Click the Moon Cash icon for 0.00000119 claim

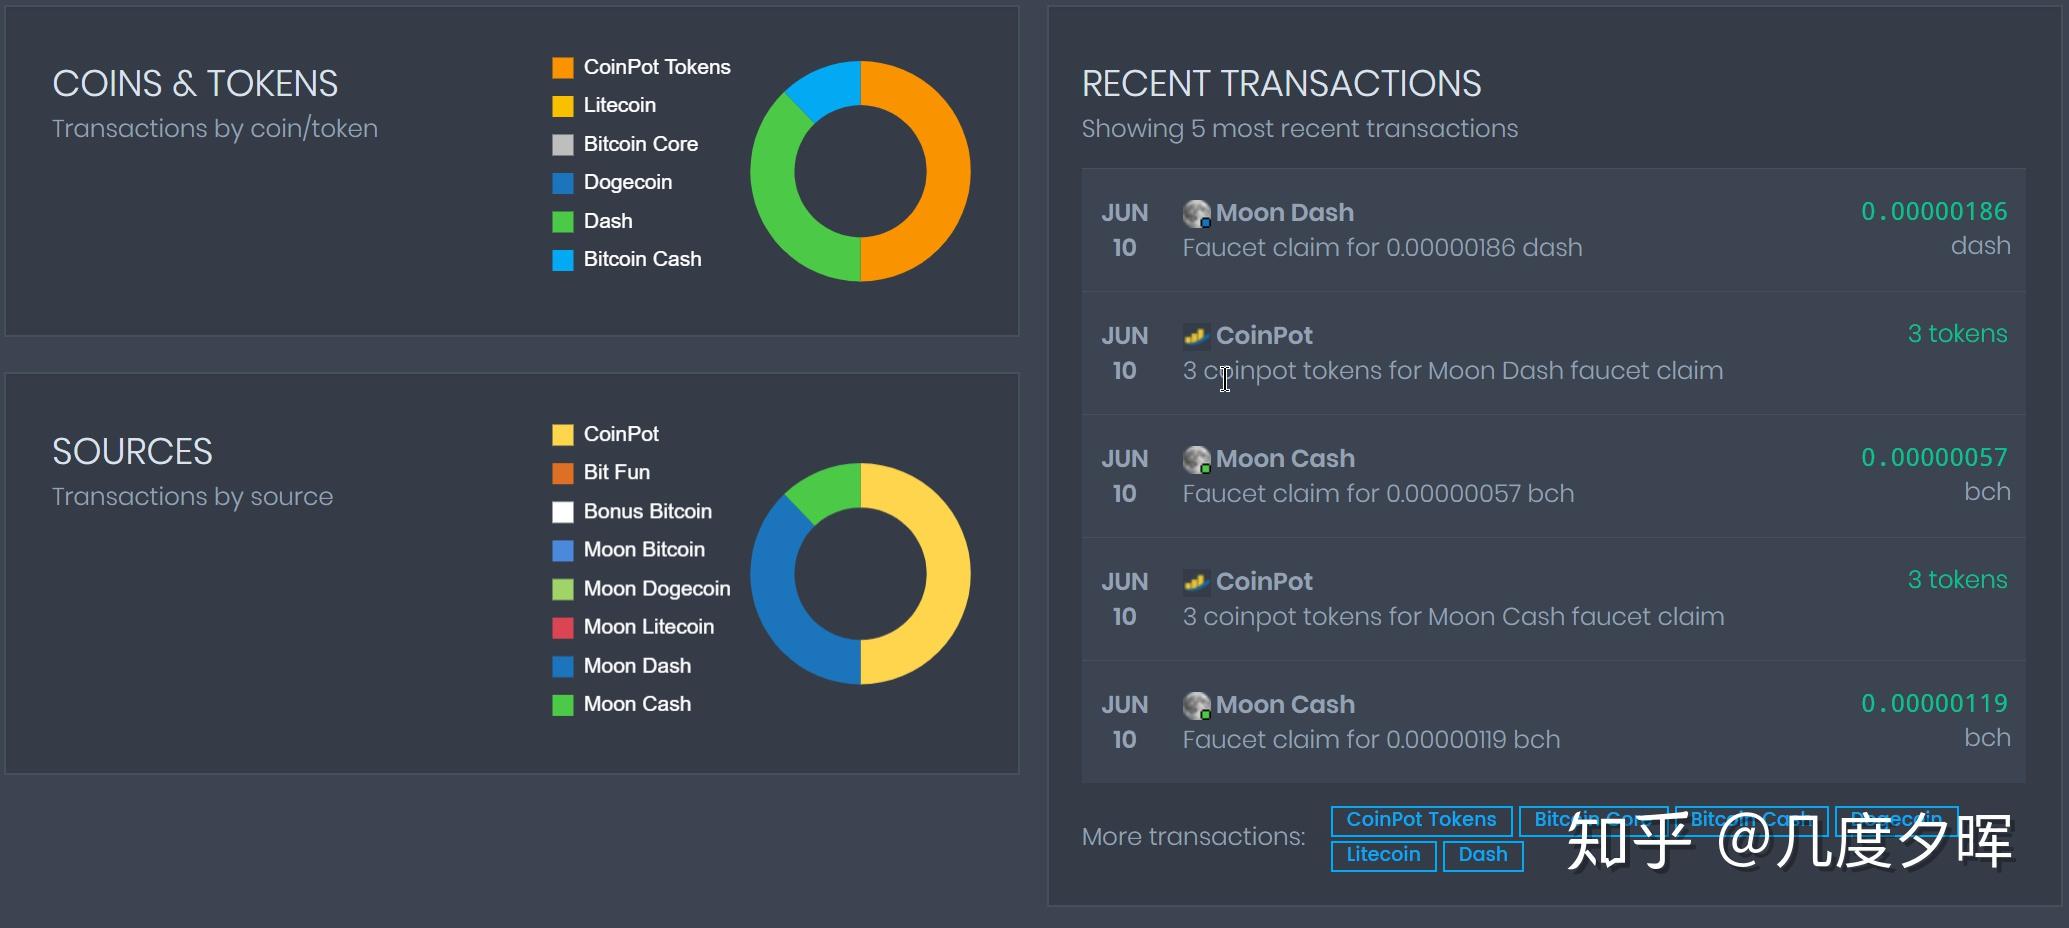tap(1197, 705)
